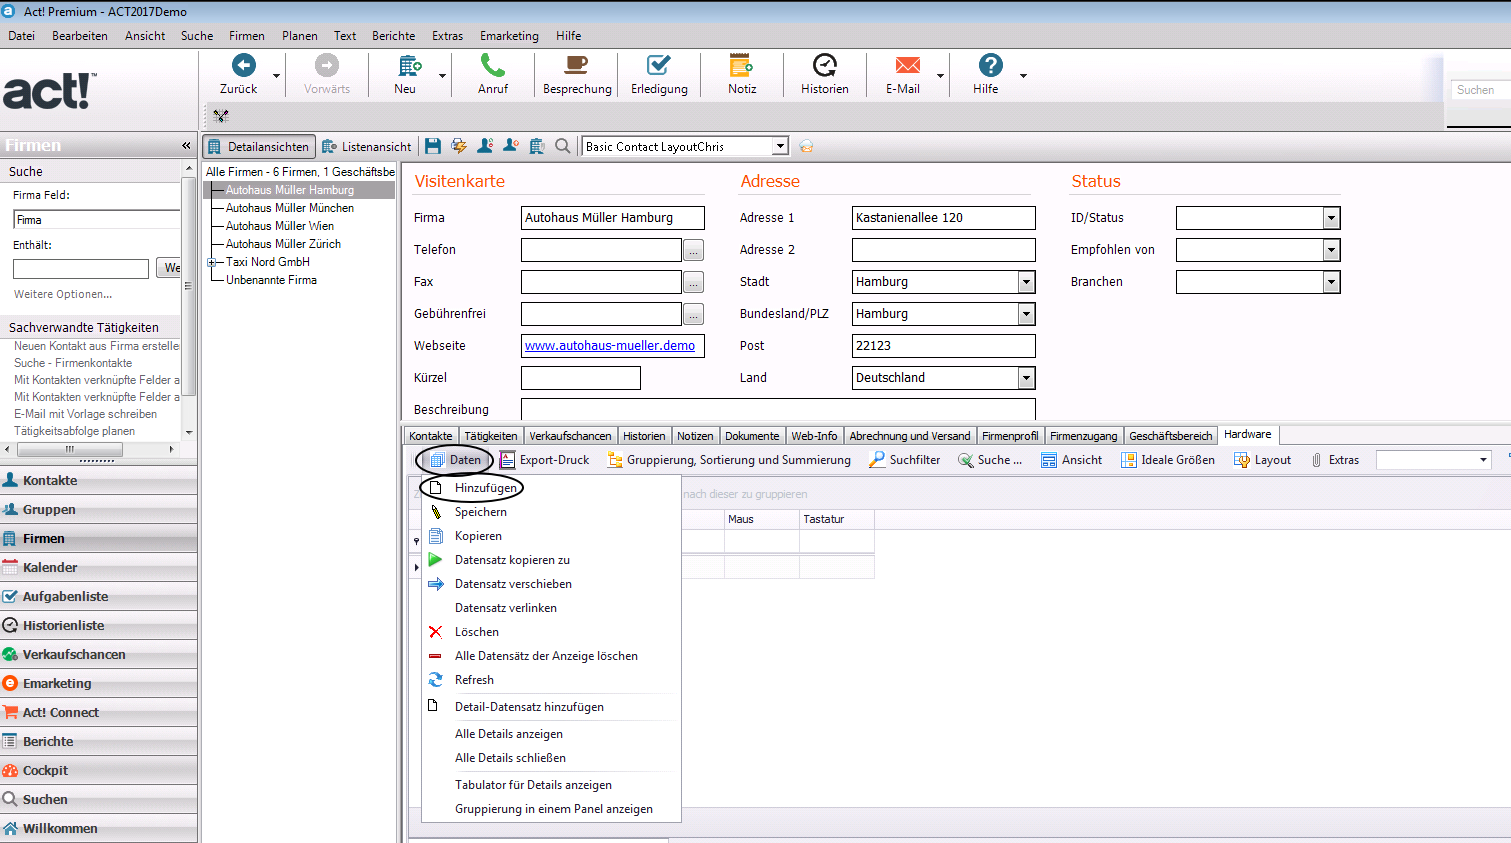
Task: Click the Daten toolbar button
Action: tap(455, 460)
